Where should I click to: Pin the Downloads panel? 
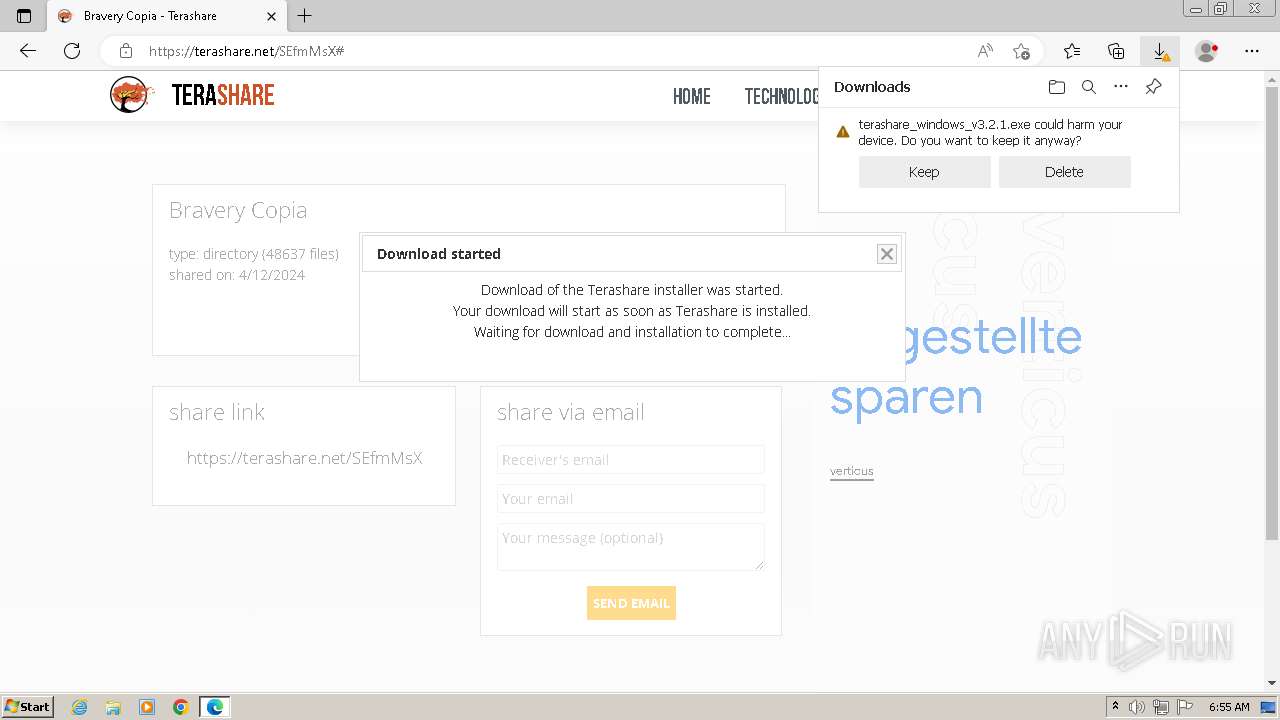click(x=1153, y=87)
